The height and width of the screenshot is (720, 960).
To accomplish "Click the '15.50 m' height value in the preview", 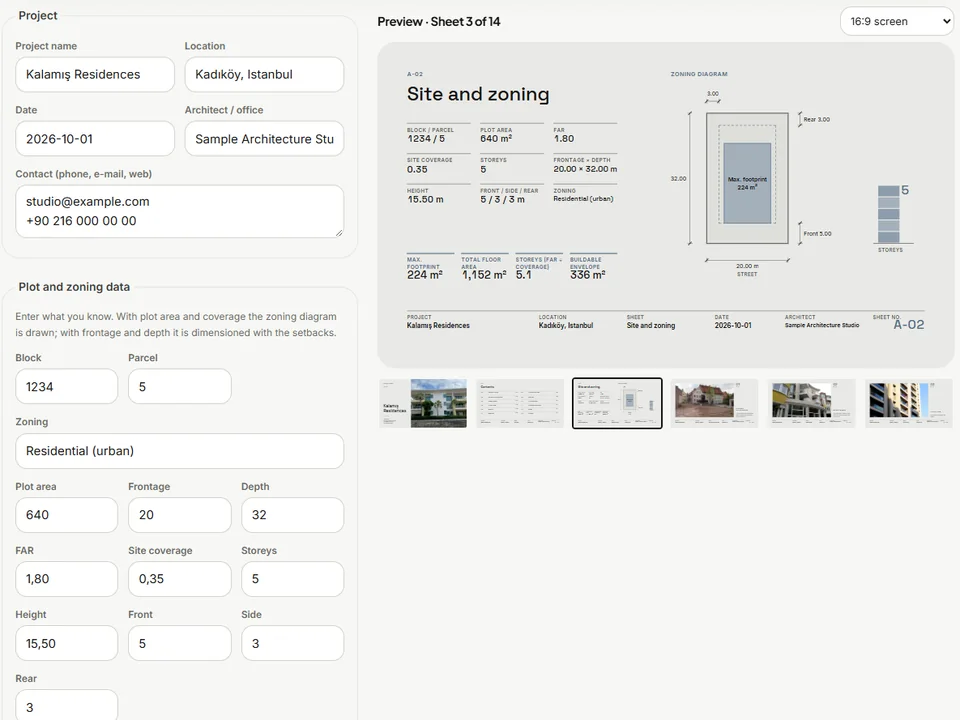I will pos(426,200).
